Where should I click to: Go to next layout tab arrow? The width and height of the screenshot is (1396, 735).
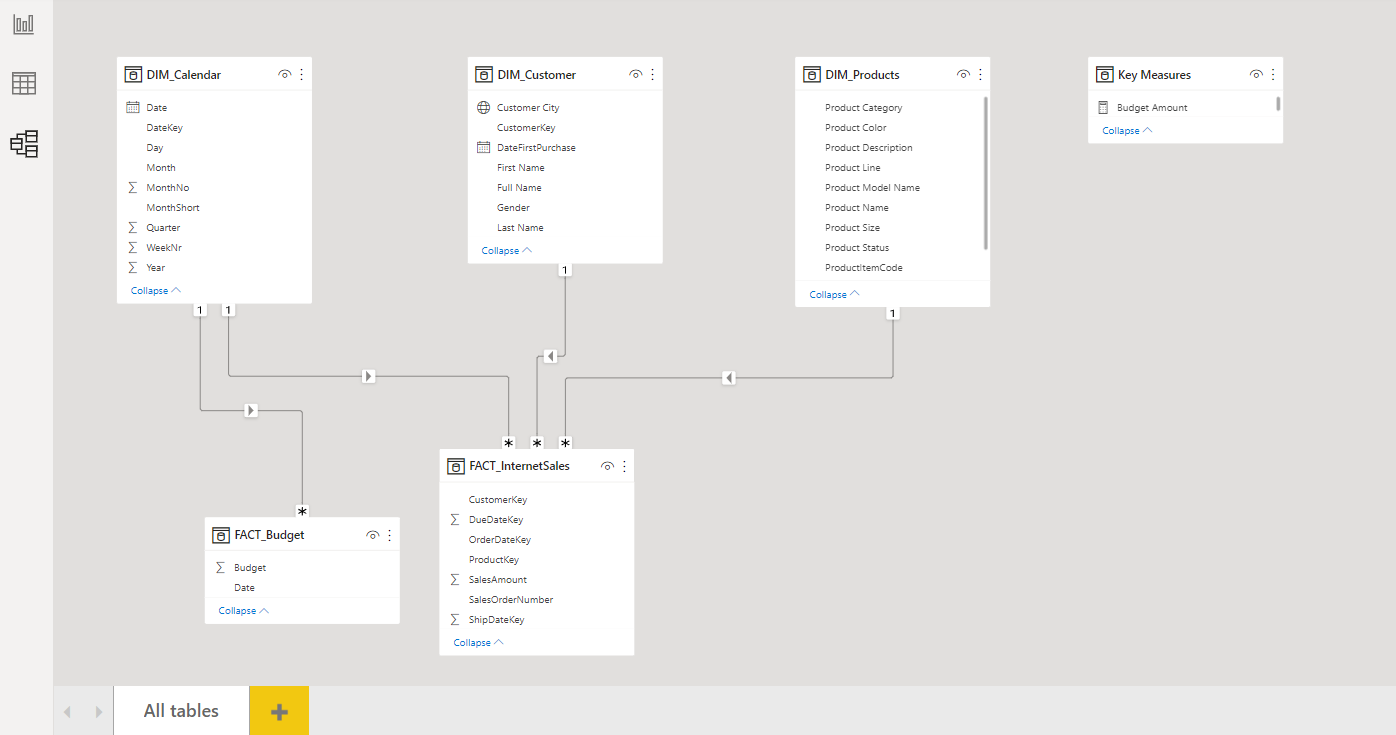tap(98, 712)
